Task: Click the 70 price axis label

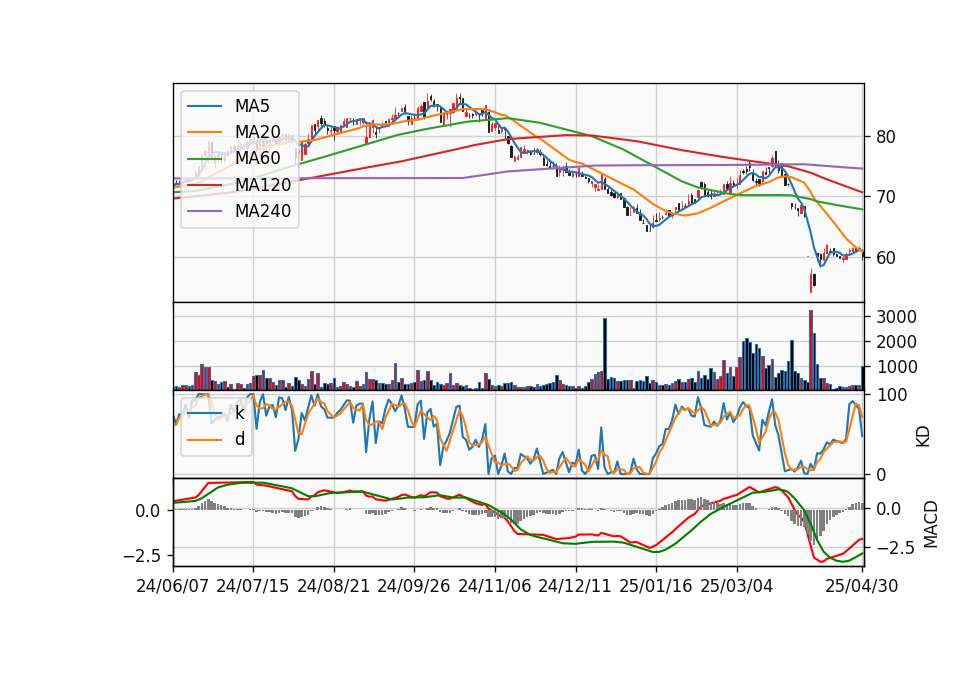Action: pos(886,197)
